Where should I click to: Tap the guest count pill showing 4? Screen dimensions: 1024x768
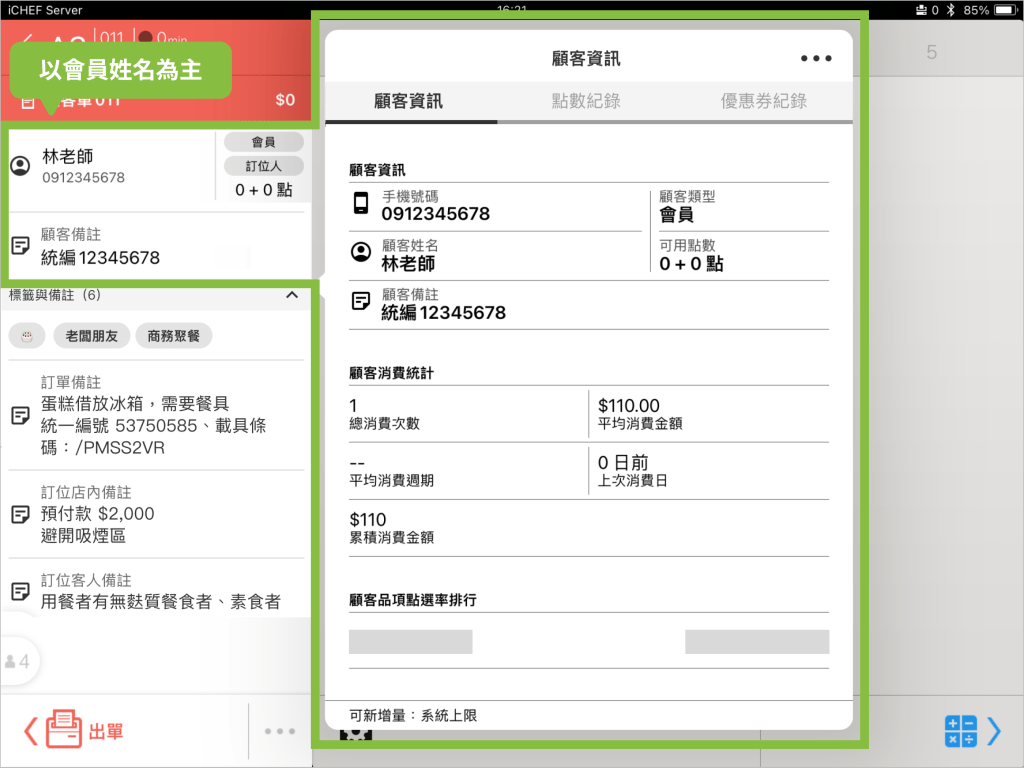tap(18, 661)
